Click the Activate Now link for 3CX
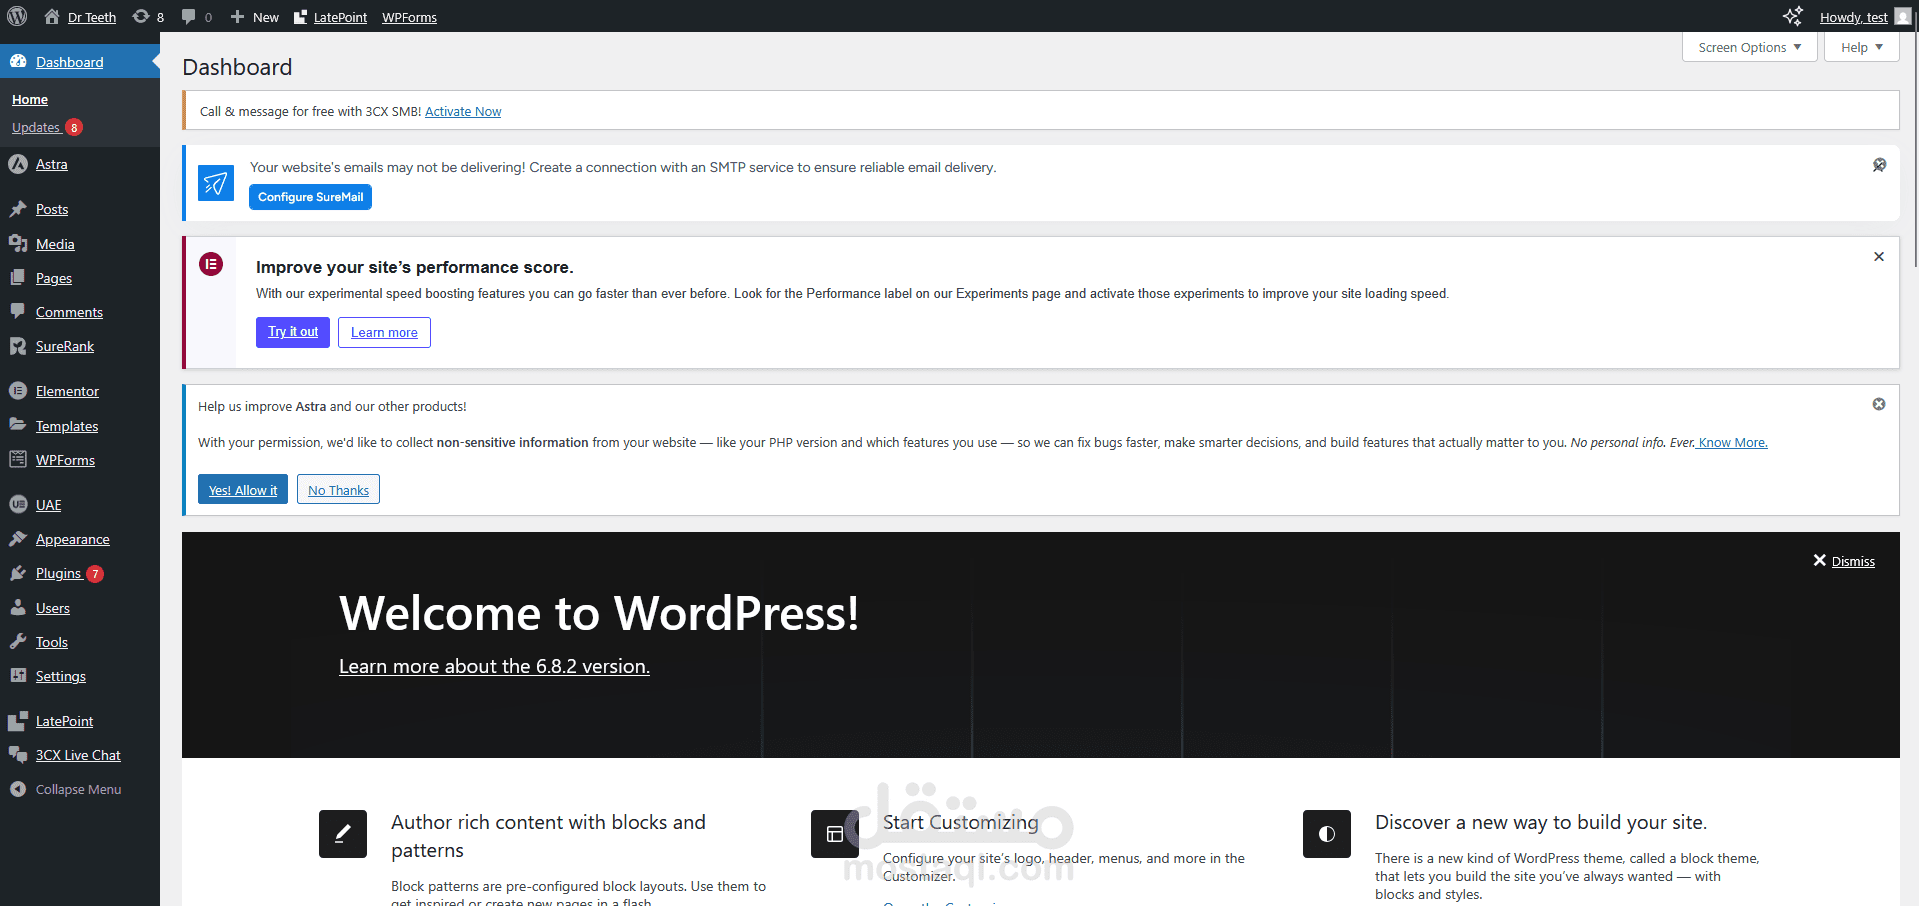The width and height of the screenshot is (1919, 906). 463,111
